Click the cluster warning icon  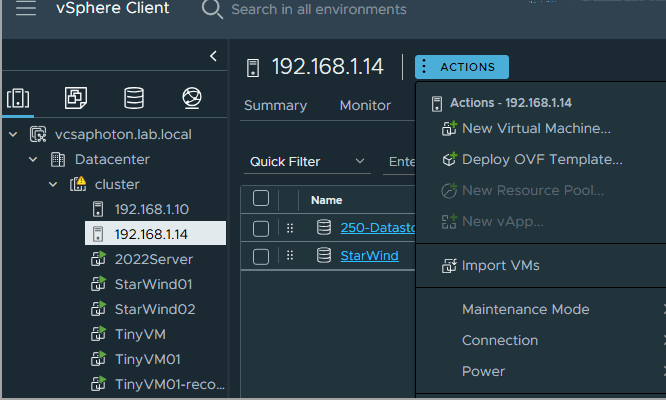78,184
